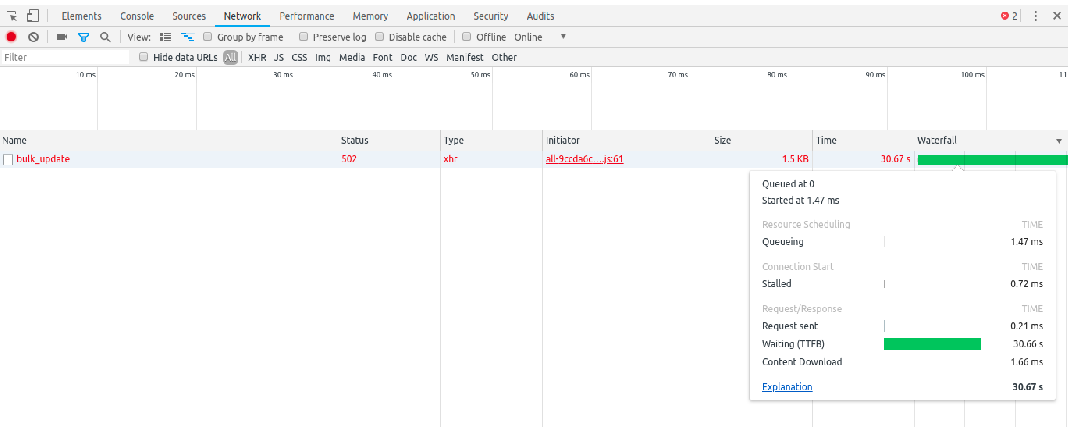The height and width of the screenshot is (427, 1068).
Task: Open the all-9...js:61 initiator link
Action: point(584,159)
